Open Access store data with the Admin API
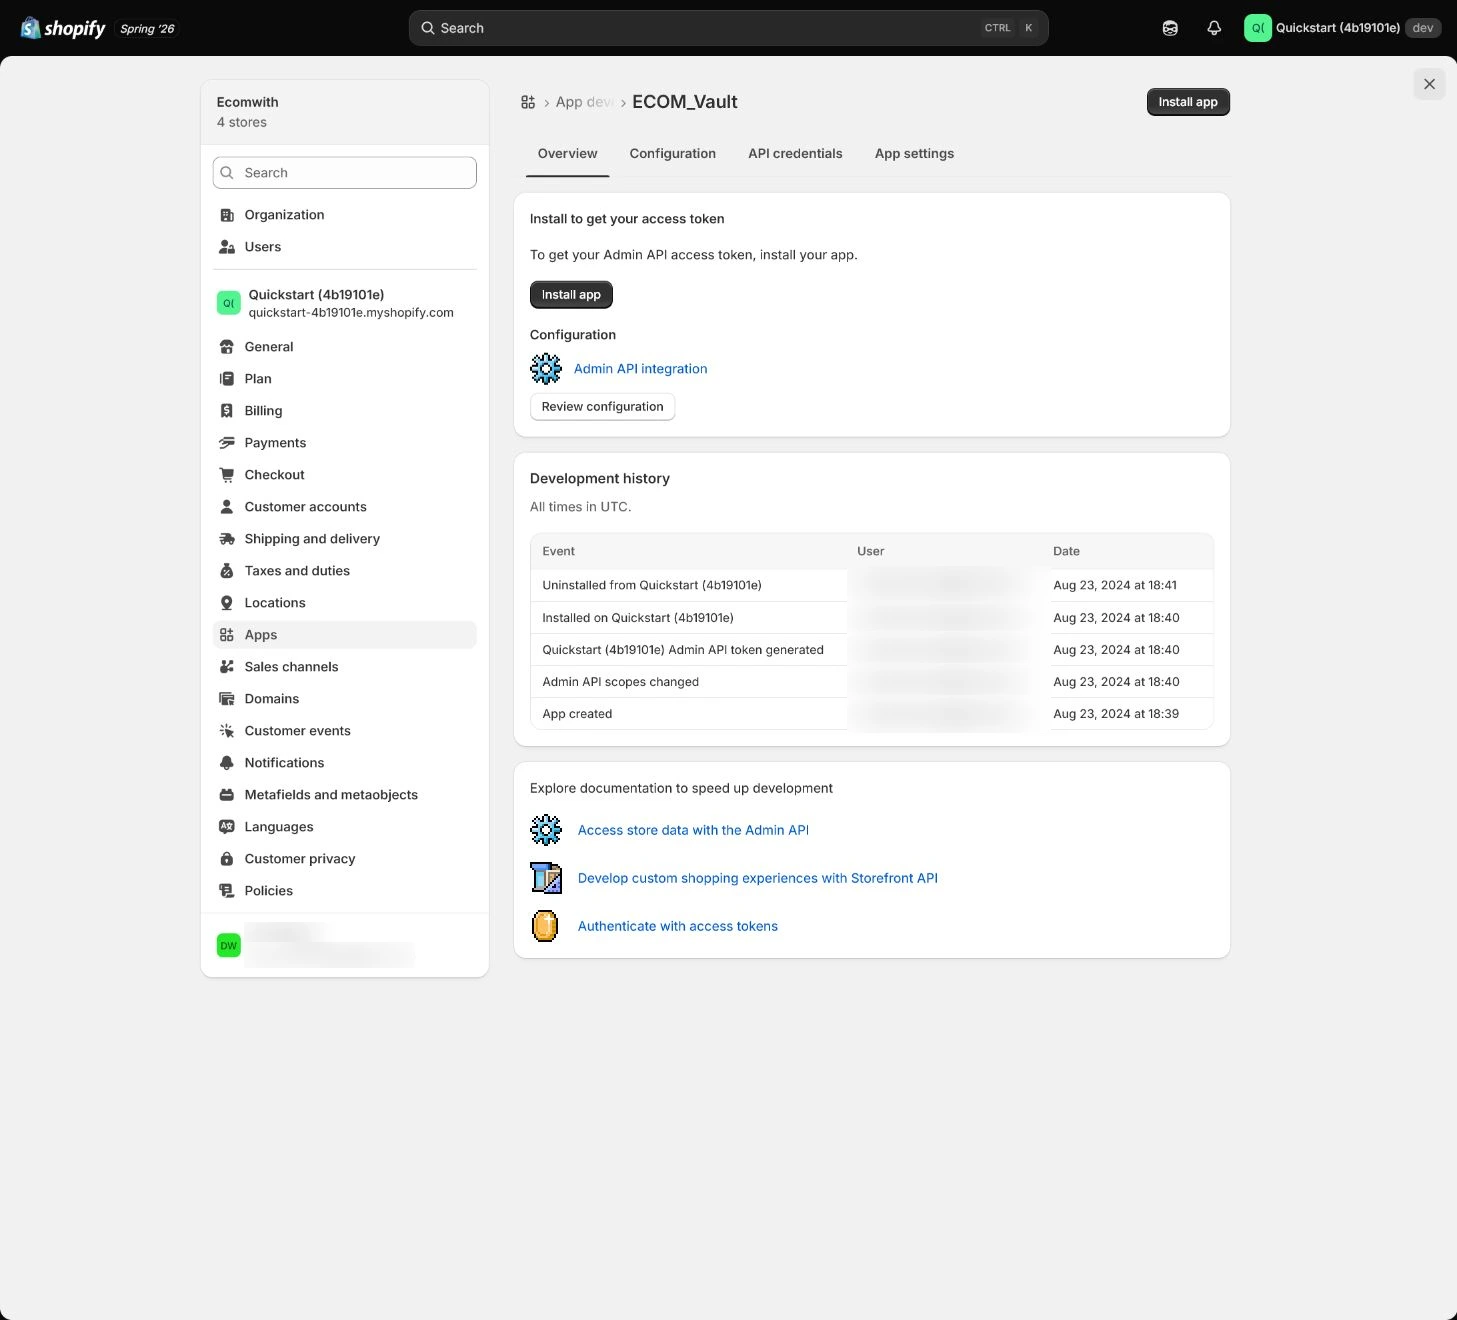The image size is (1457, 1320). (x=693, y=830)
